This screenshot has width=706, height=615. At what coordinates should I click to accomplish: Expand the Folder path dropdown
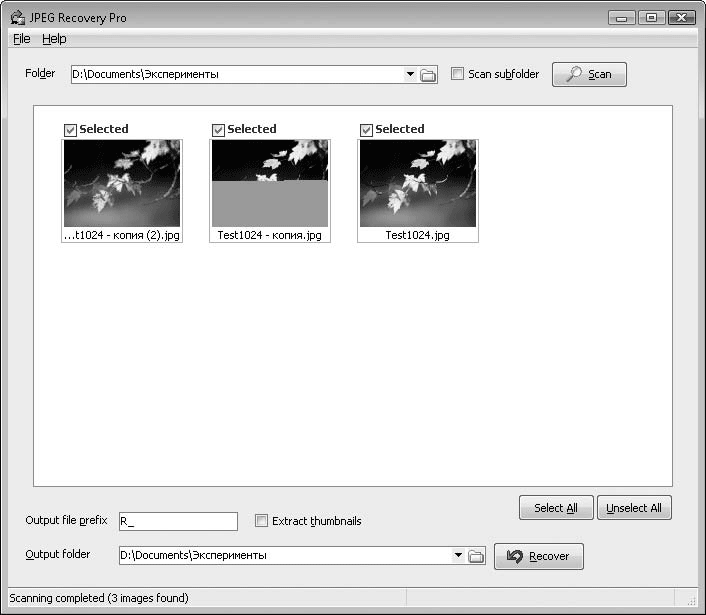point(410,75)
